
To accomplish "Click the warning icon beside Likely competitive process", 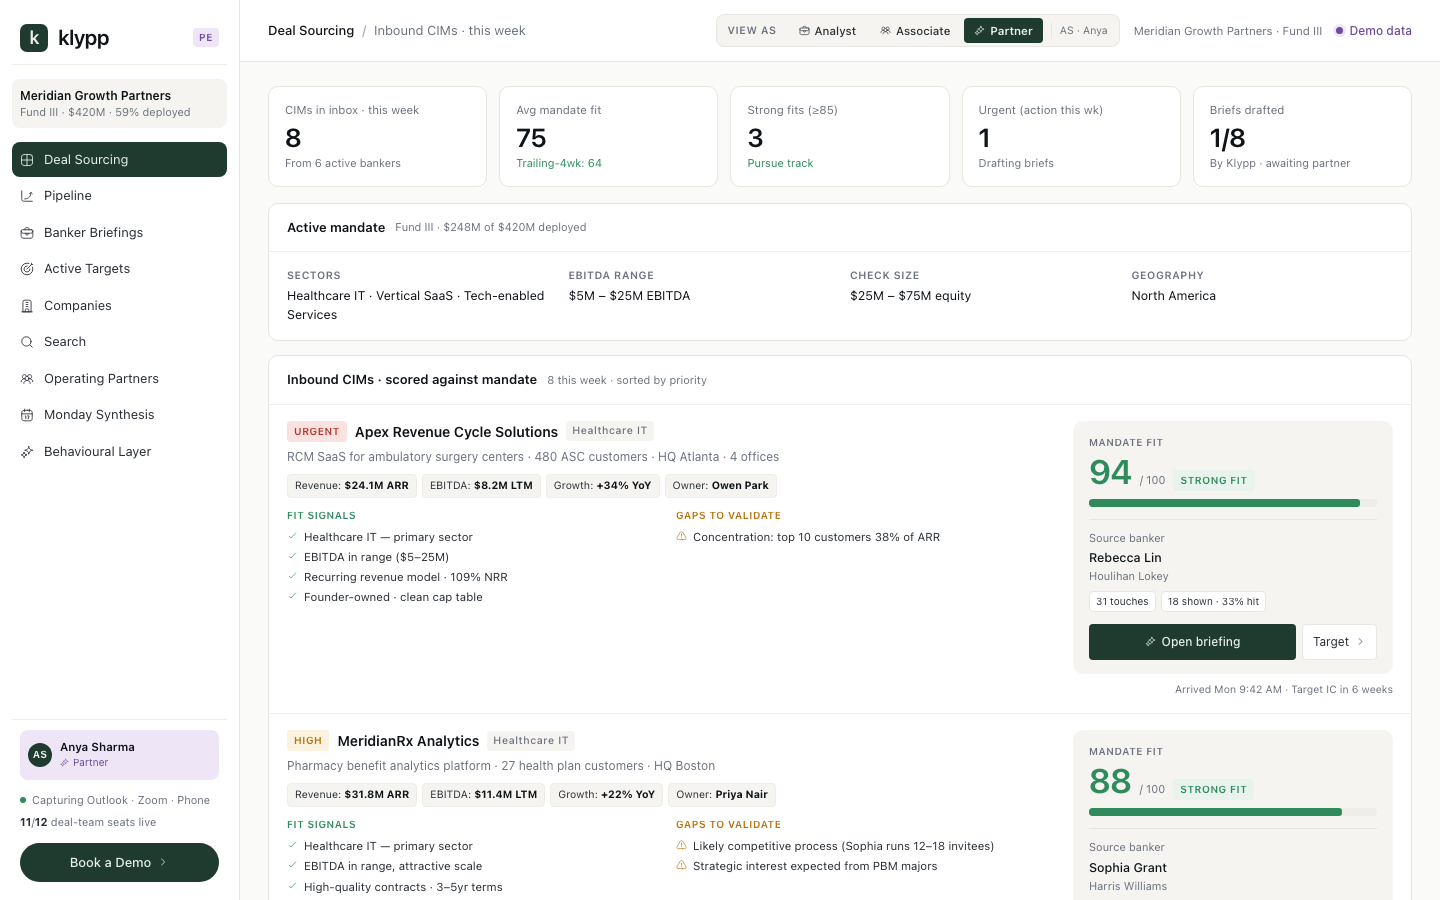I will (x=681, y=846).
